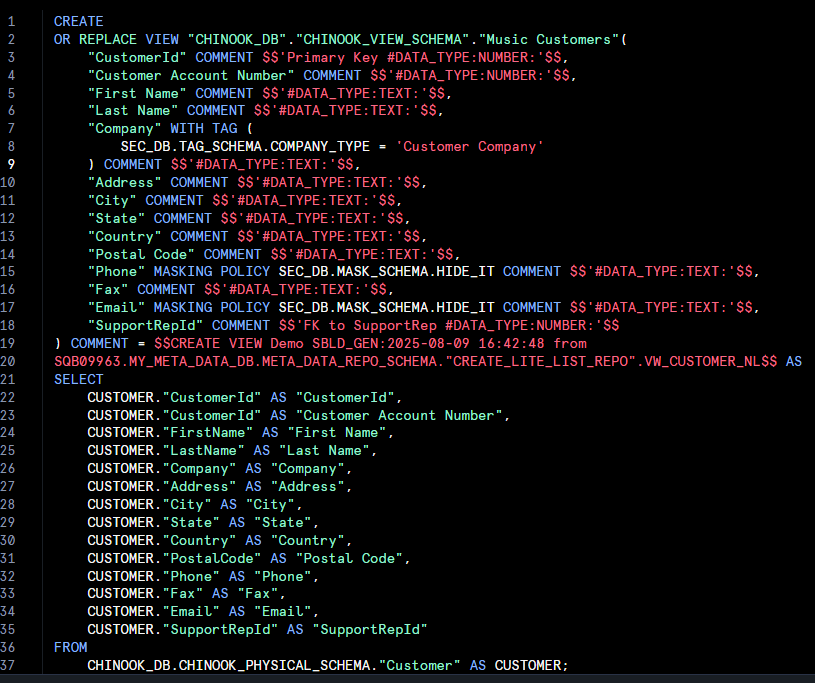Click line number 9 in the gutter
Screen dimensions: 815x683
(x=9, y=164)
